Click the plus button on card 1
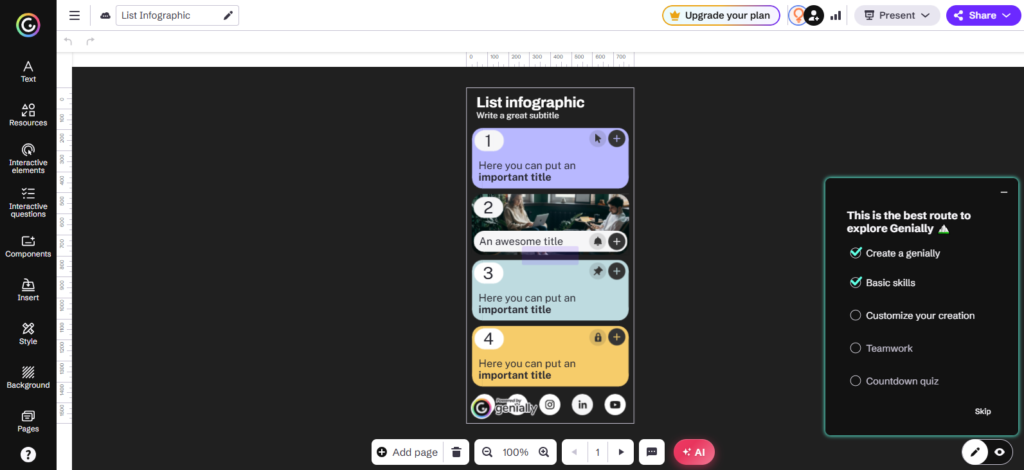Viewport: 1024px width, 470px height. tap(616, 138)
